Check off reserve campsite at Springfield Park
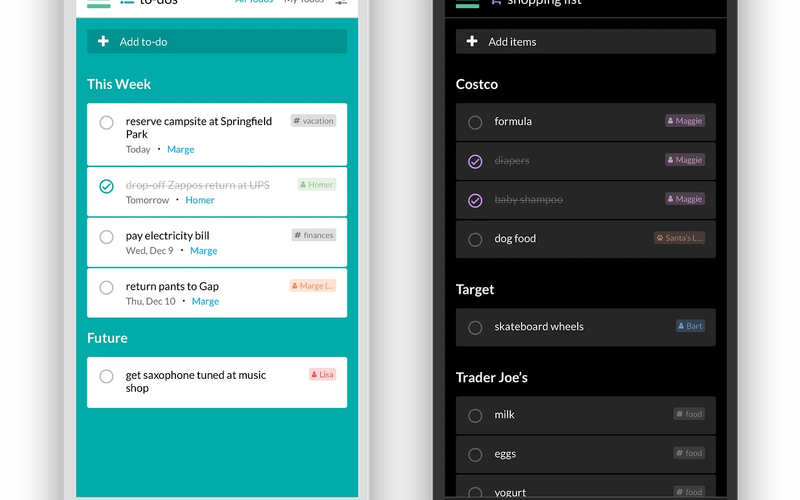The height and width of the screenshot is (500, 800). [x=106, y=122]
